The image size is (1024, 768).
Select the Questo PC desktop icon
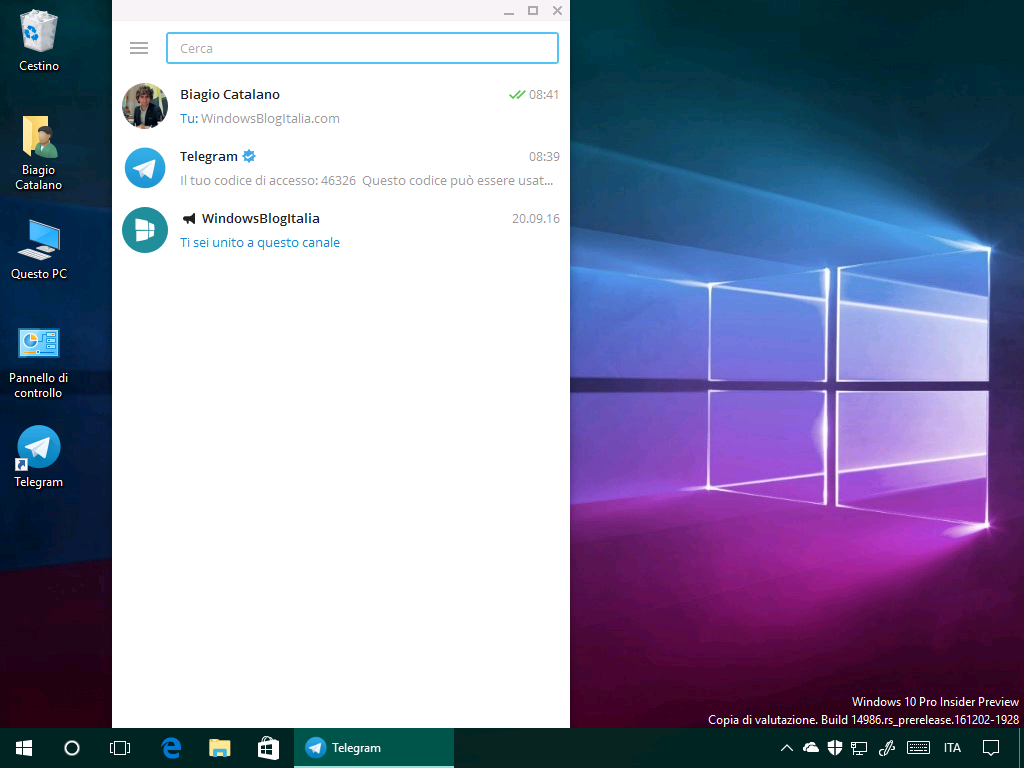(x=39, y=250)
